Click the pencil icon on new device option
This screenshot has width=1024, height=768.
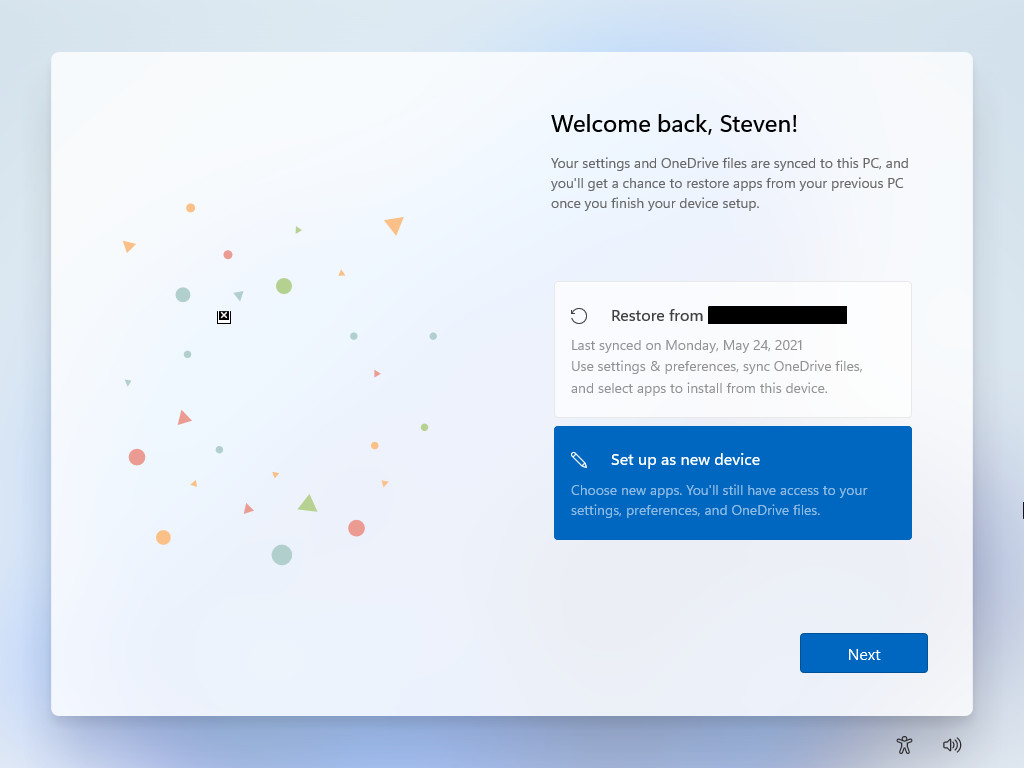click(x=579, y=460)
